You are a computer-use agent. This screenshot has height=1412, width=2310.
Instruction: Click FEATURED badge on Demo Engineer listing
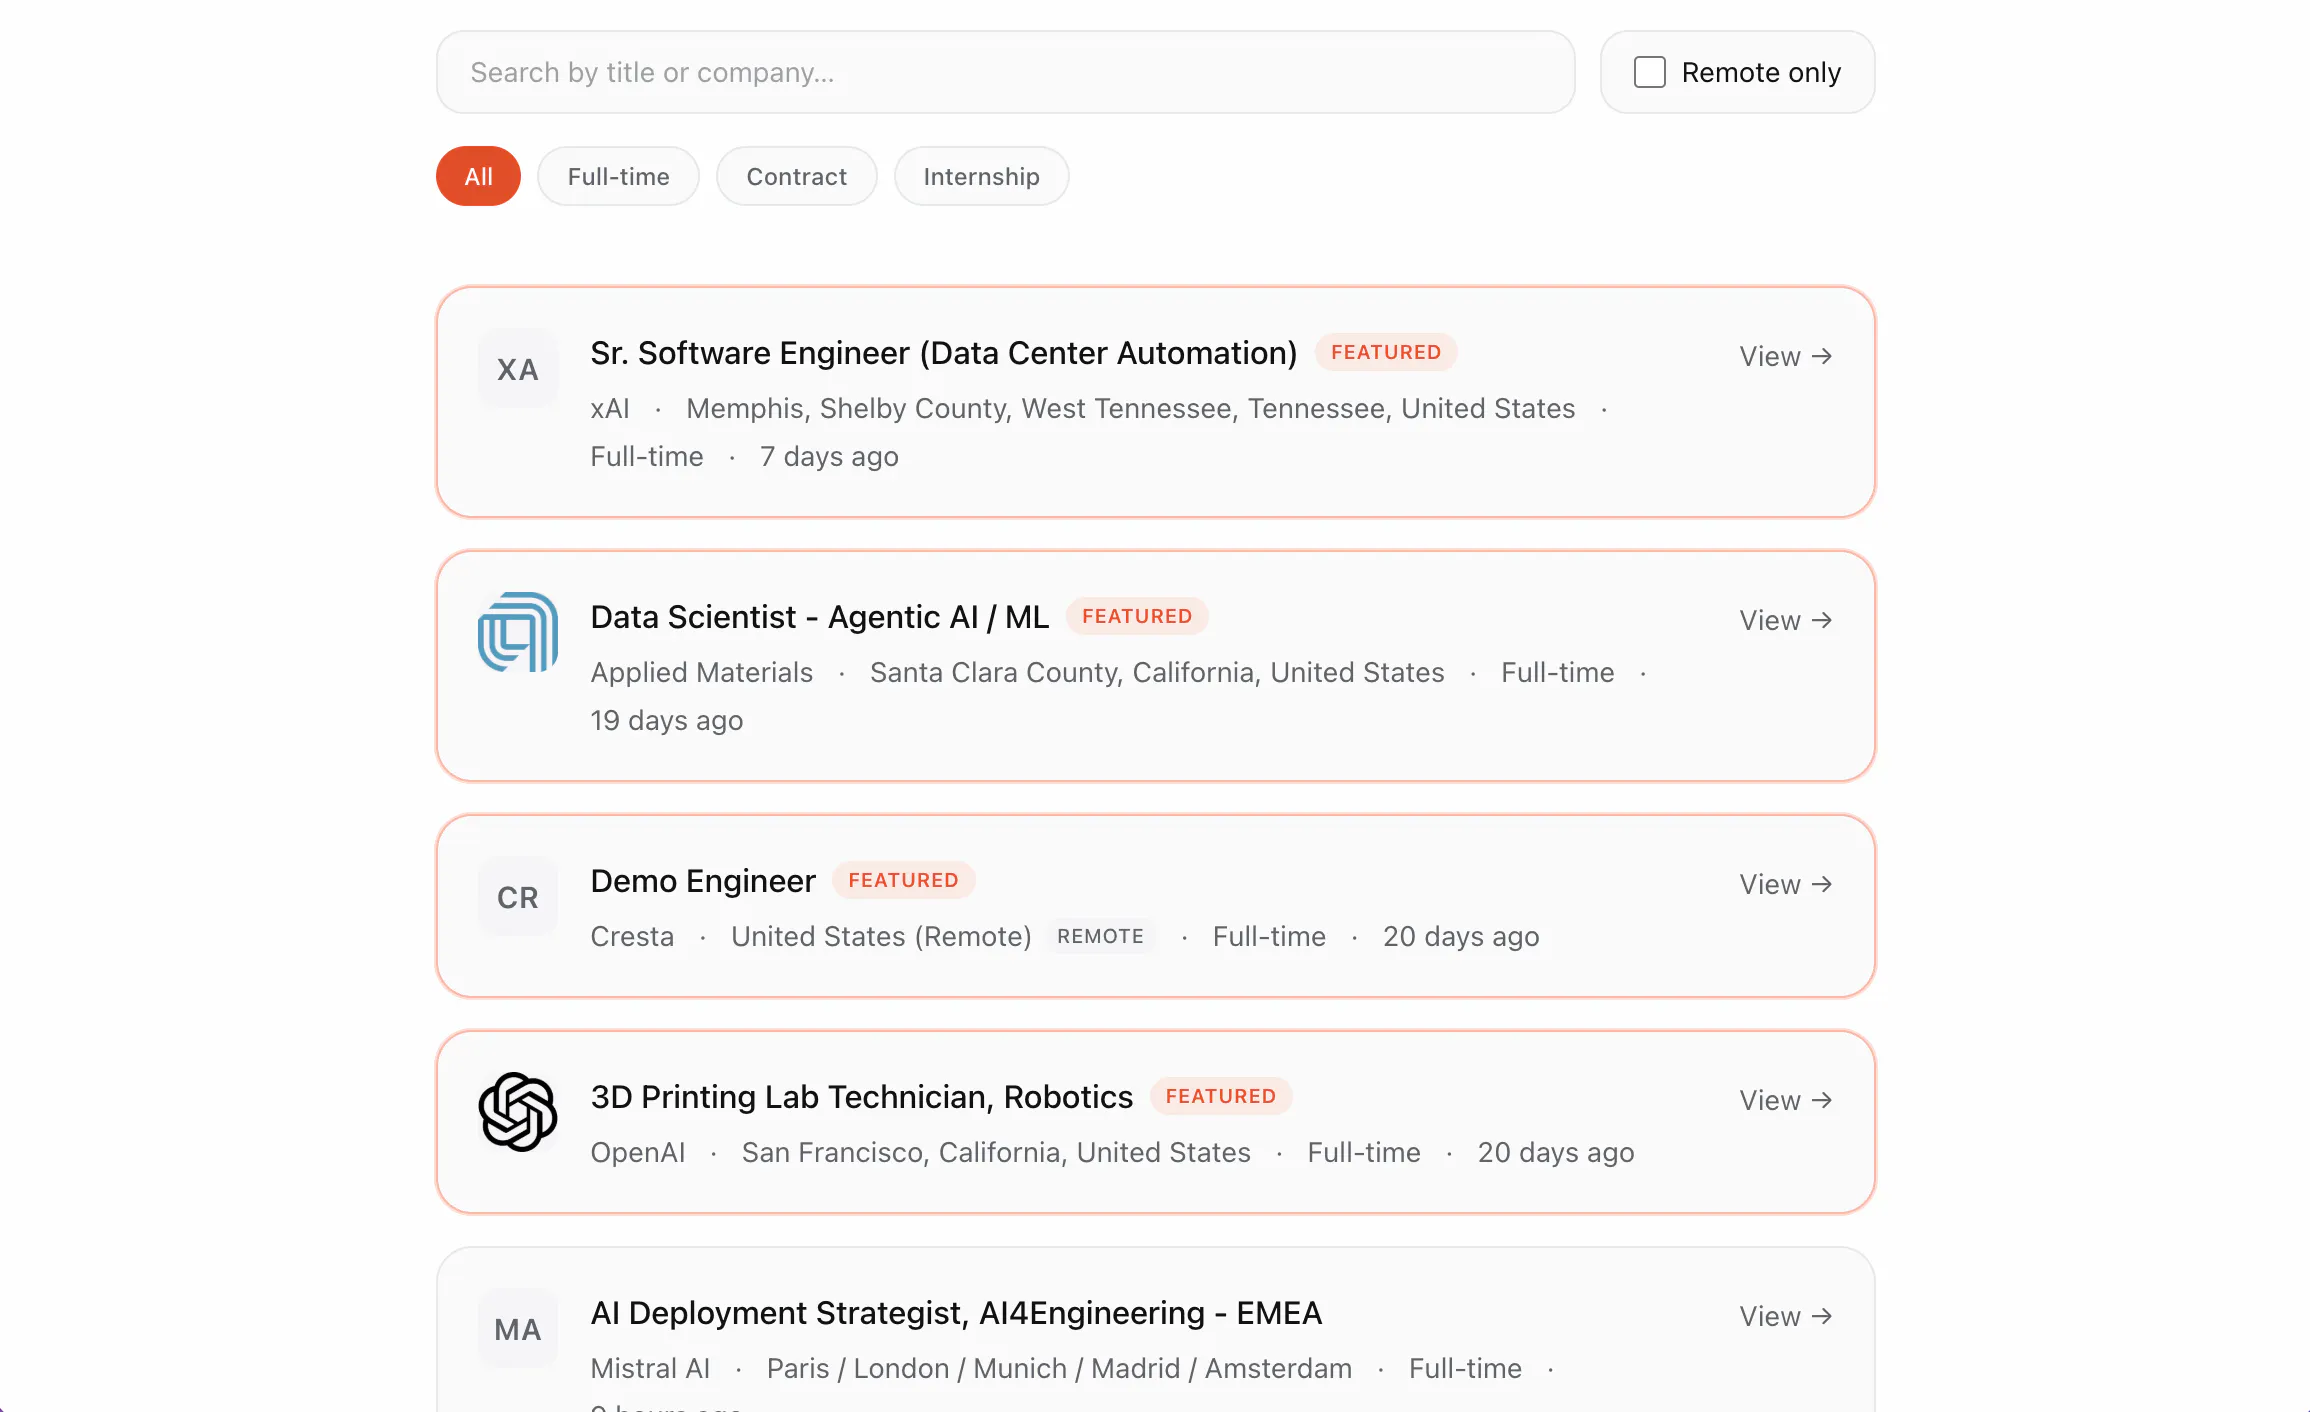tap(903, 880)
